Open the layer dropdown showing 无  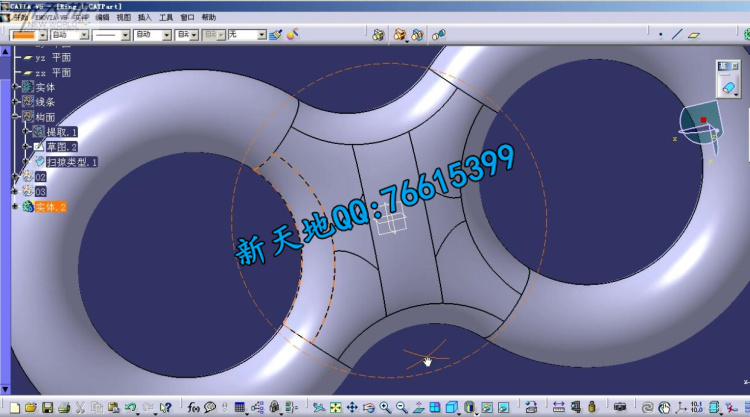click(x=261, y=35)
